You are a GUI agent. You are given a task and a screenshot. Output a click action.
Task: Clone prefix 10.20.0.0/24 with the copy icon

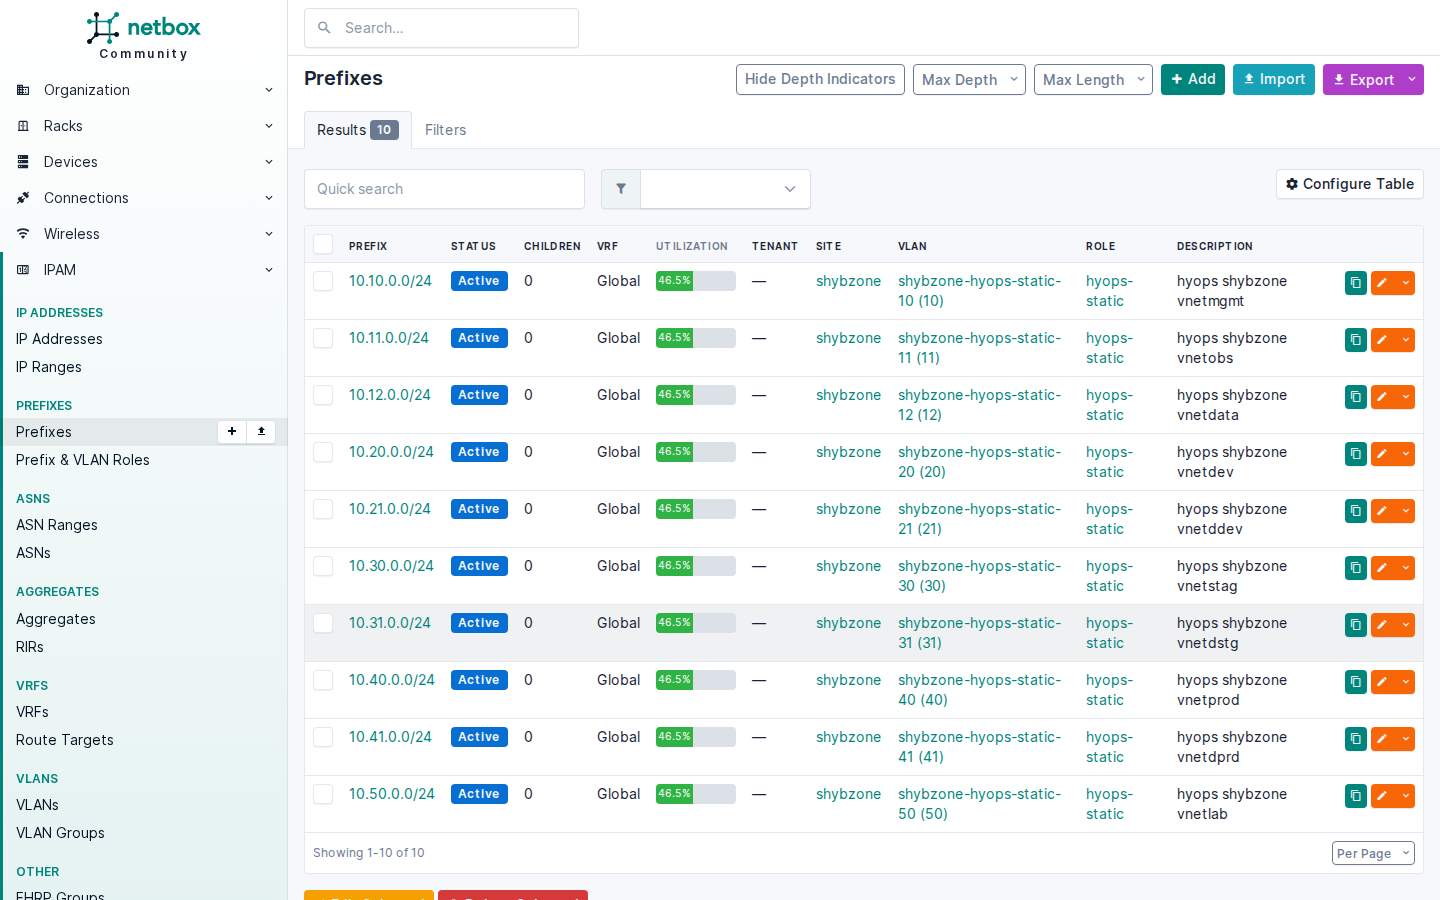point(1356,454)
